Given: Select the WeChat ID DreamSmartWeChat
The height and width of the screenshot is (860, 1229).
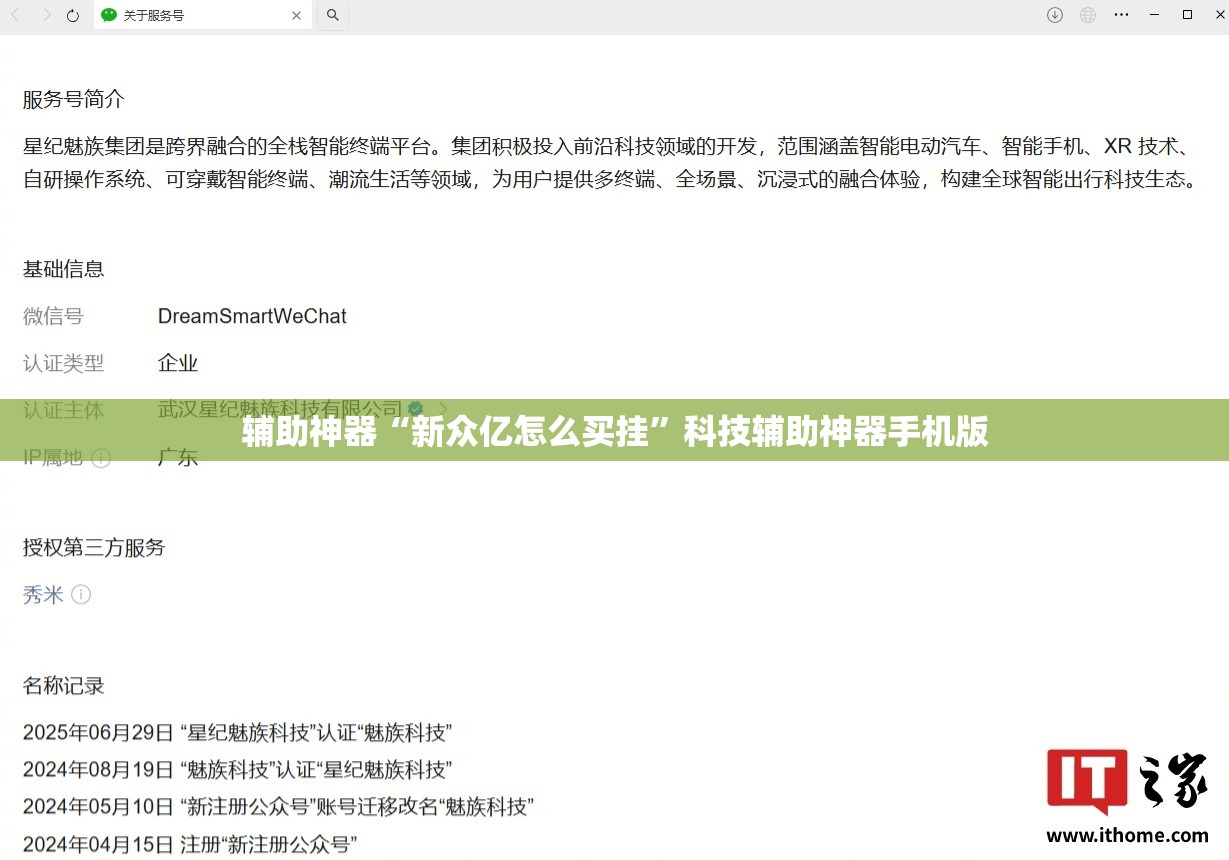Looking at the screenshot, I should coord(252,316).
